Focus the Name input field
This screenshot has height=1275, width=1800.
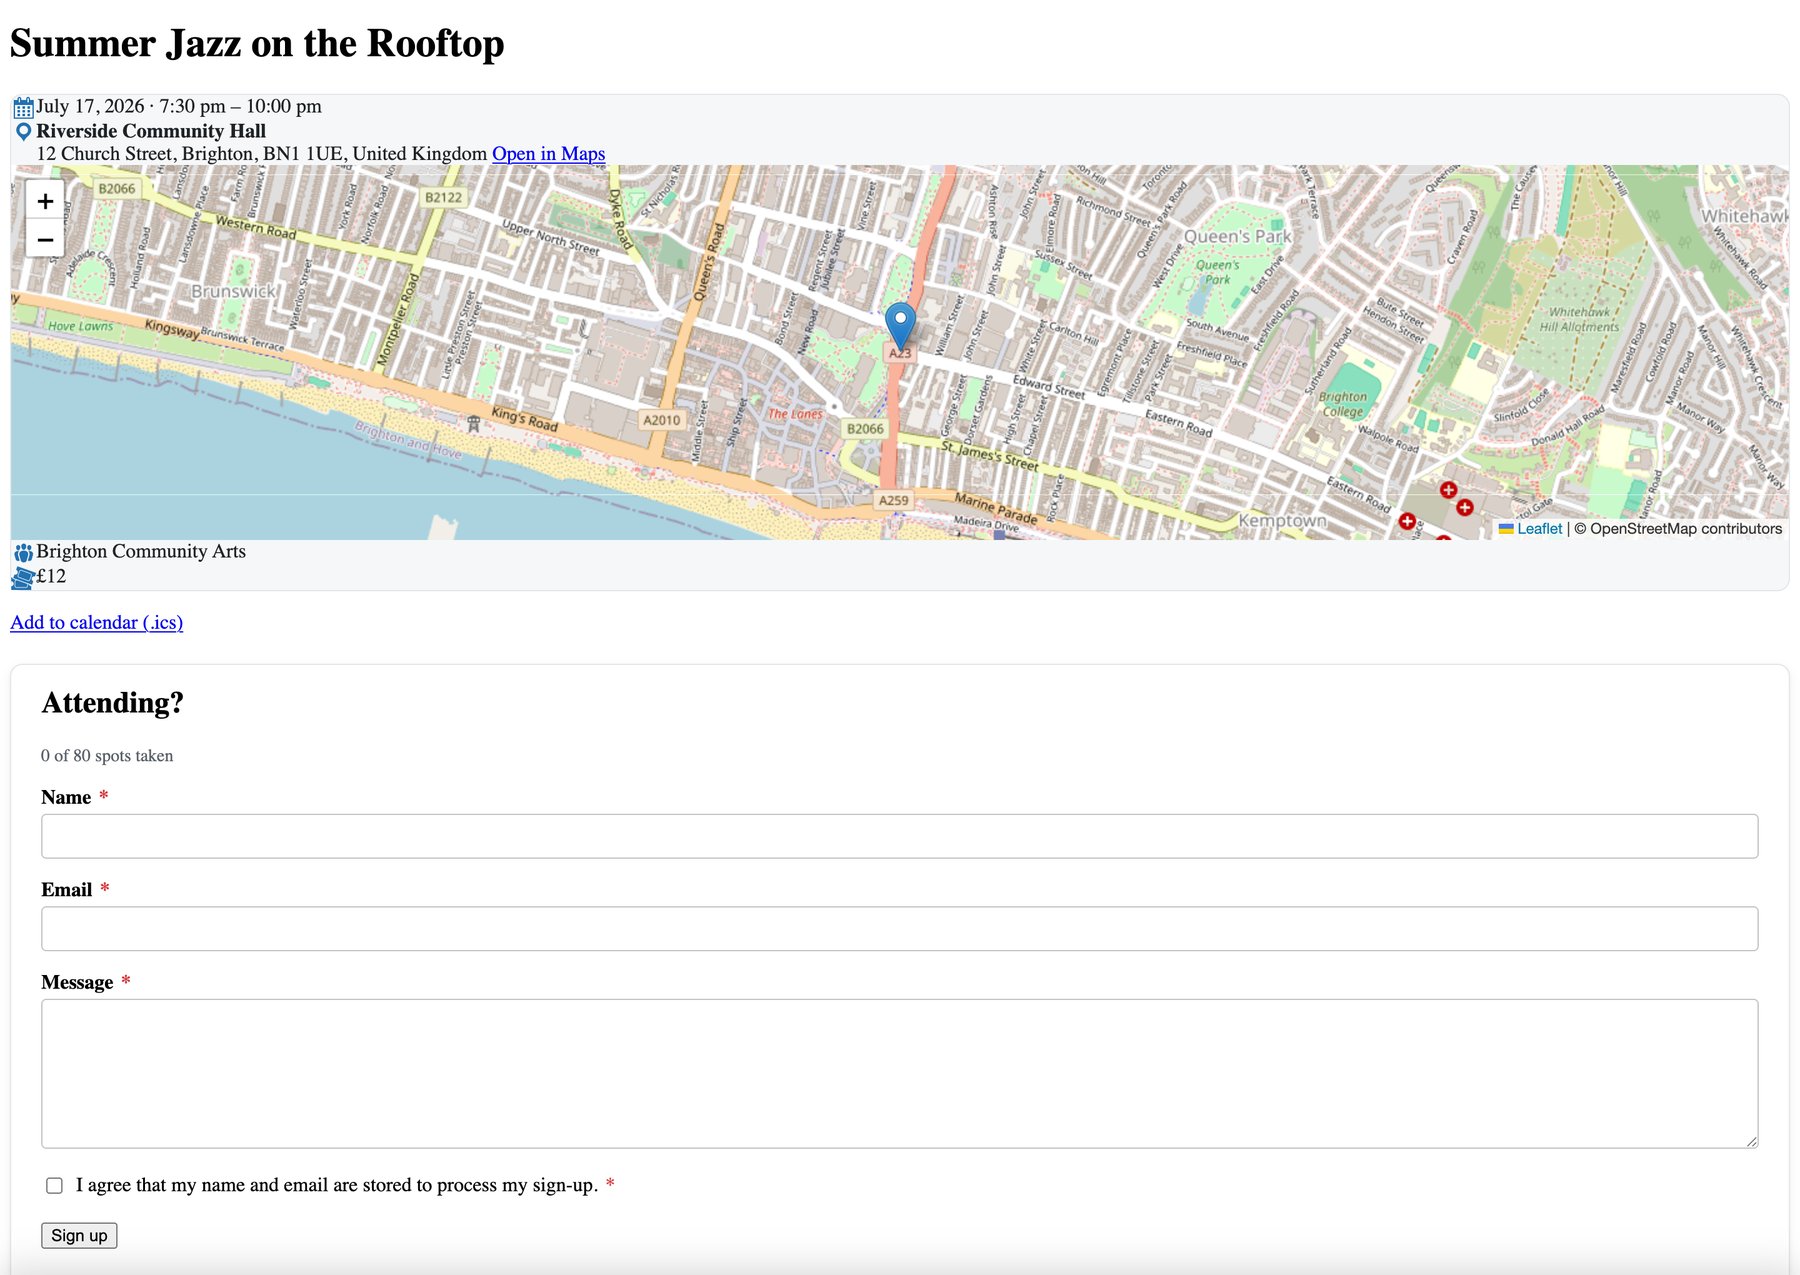900,836
